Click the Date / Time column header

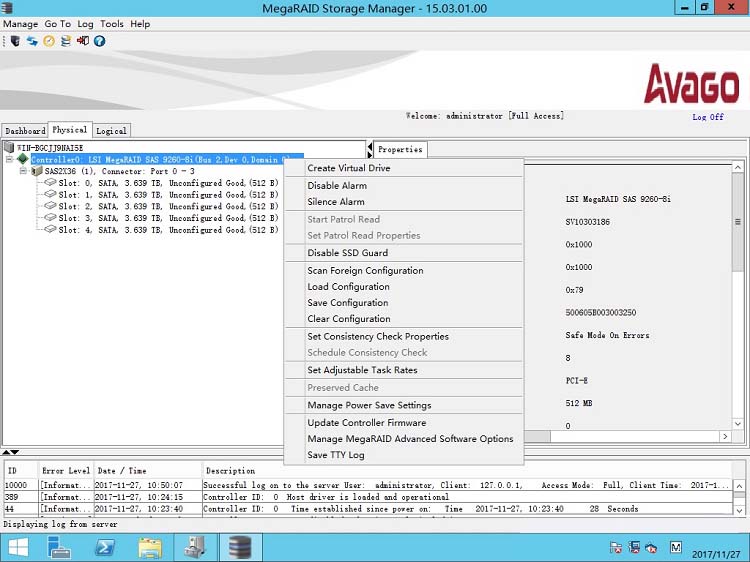coord(147,471)
